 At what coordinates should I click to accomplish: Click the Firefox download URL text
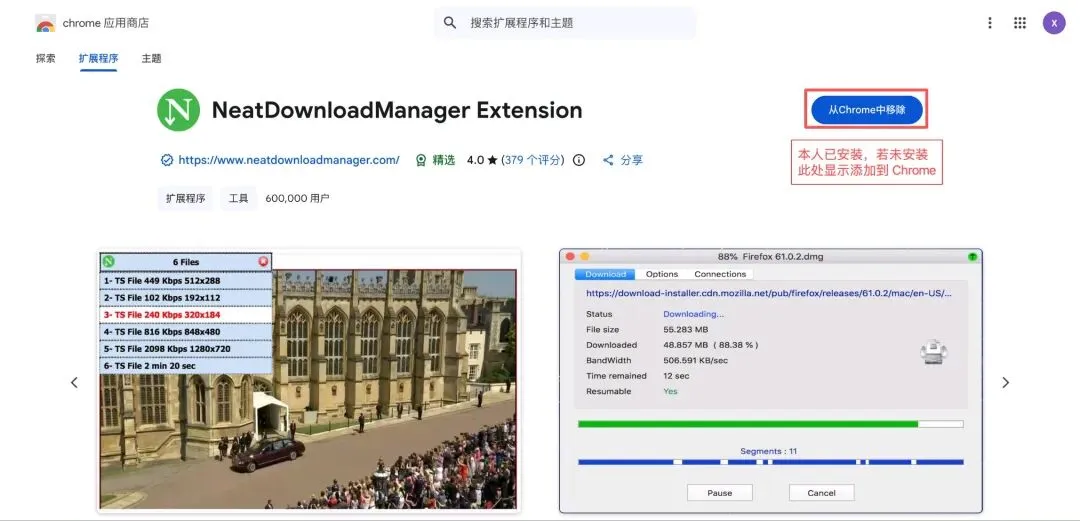769,293
